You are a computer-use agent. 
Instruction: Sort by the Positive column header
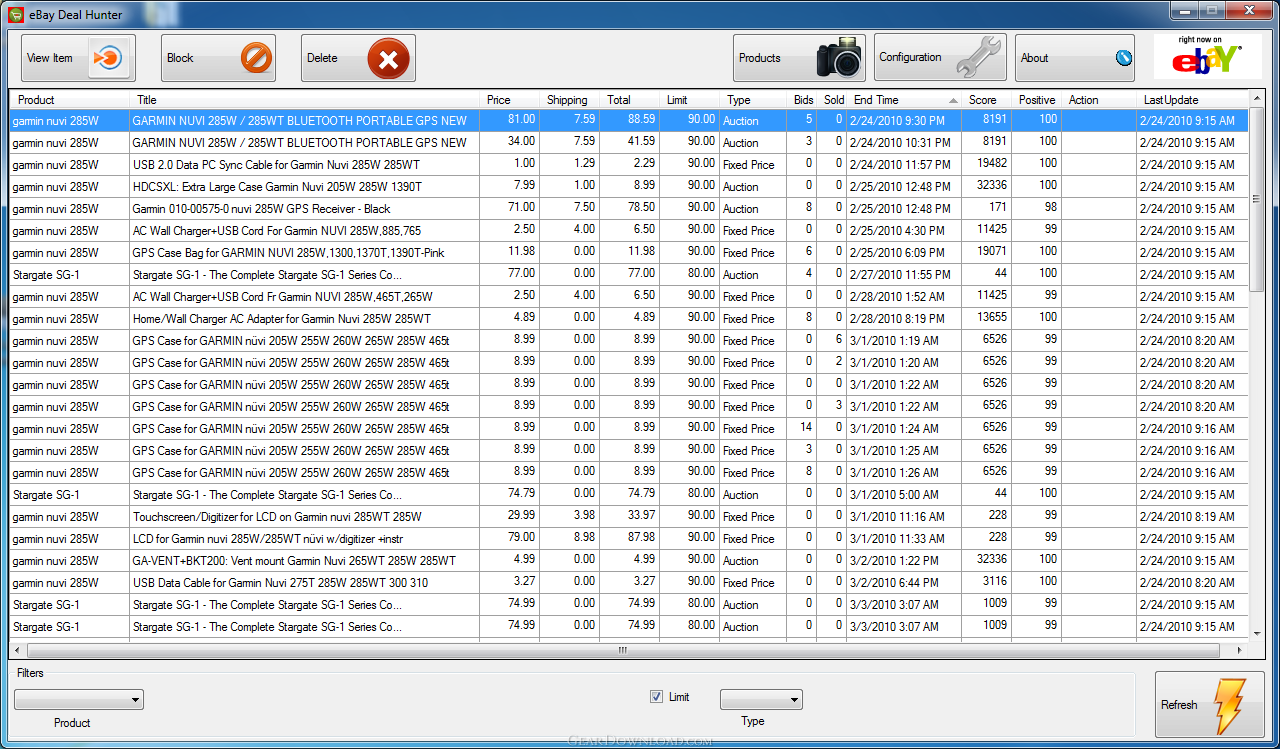[1037, 100]
